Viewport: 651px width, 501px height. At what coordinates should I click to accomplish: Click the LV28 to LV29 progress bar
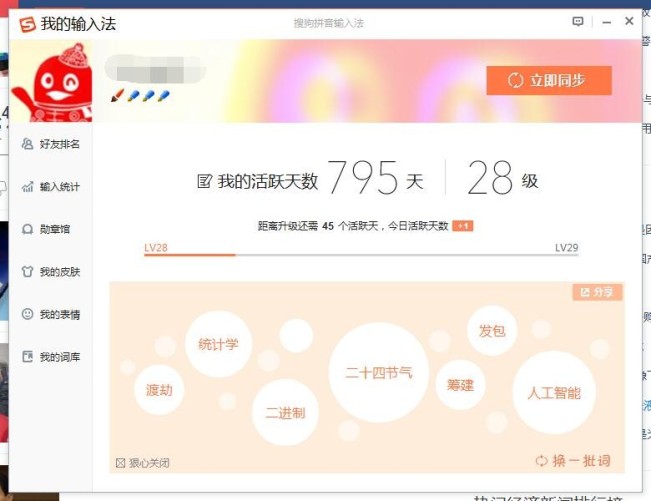361,255
